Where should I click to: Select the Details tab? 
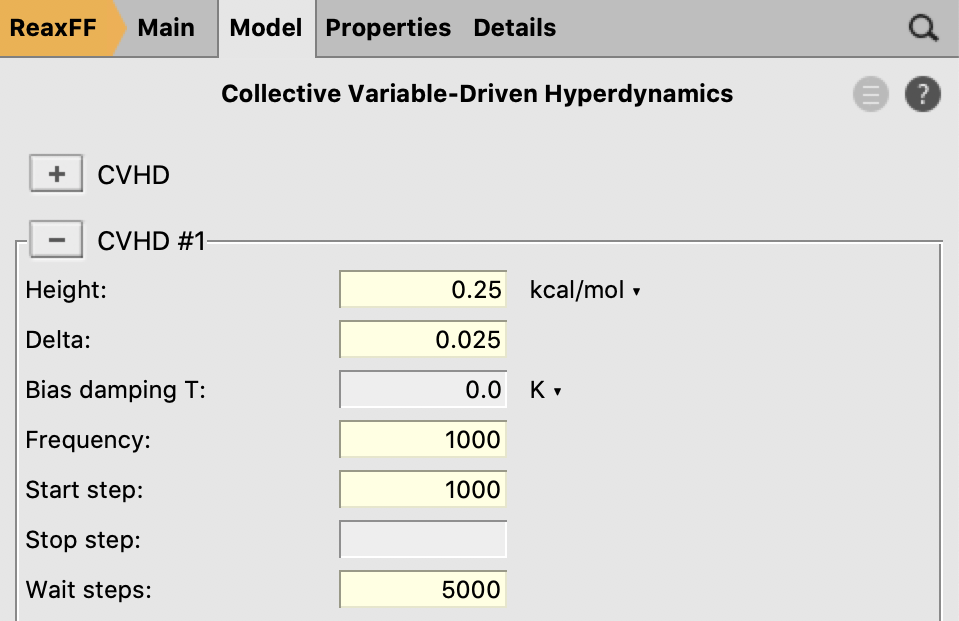pos(514,28)
